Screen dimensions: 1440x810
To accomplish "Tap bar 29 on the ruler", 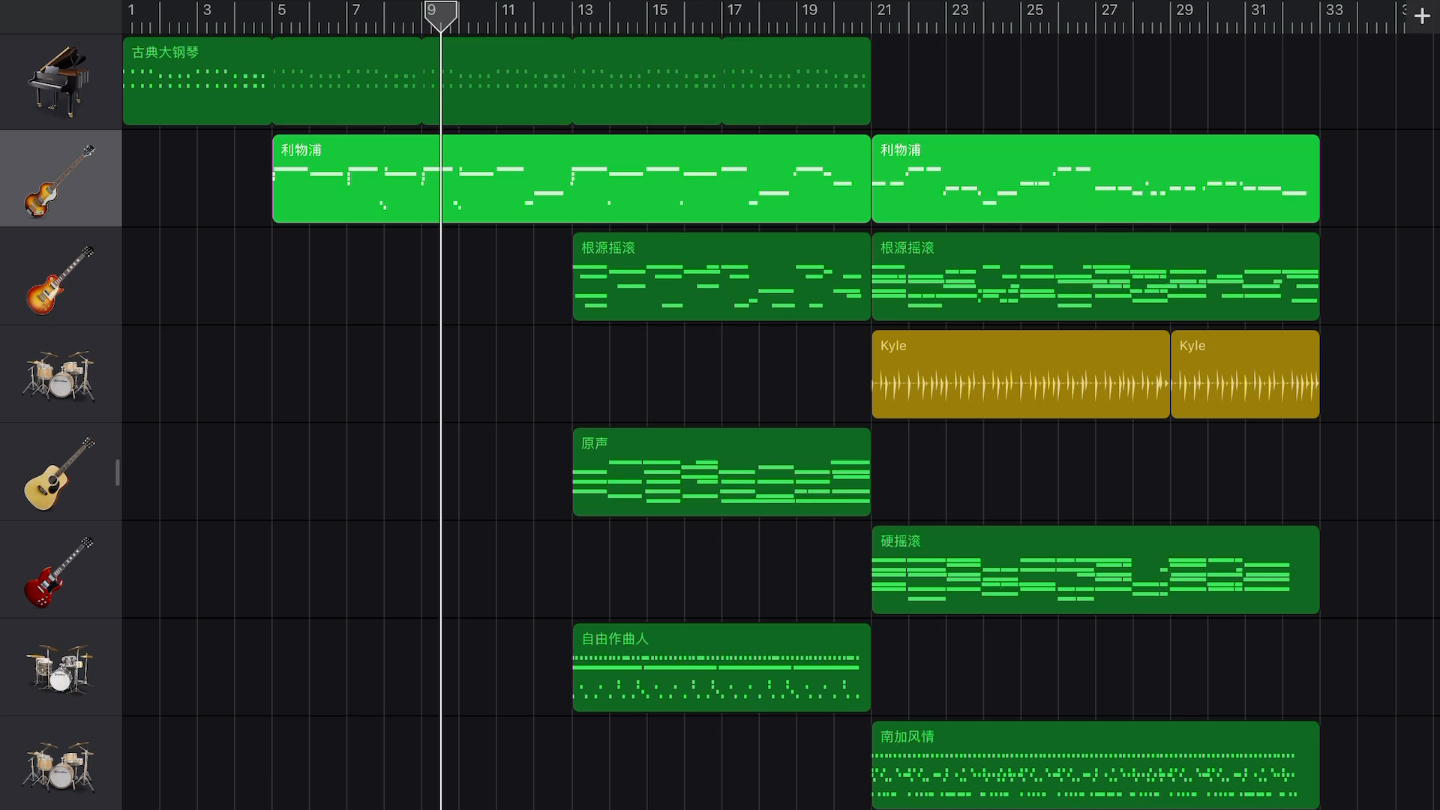I will (x=1185, y=10).
